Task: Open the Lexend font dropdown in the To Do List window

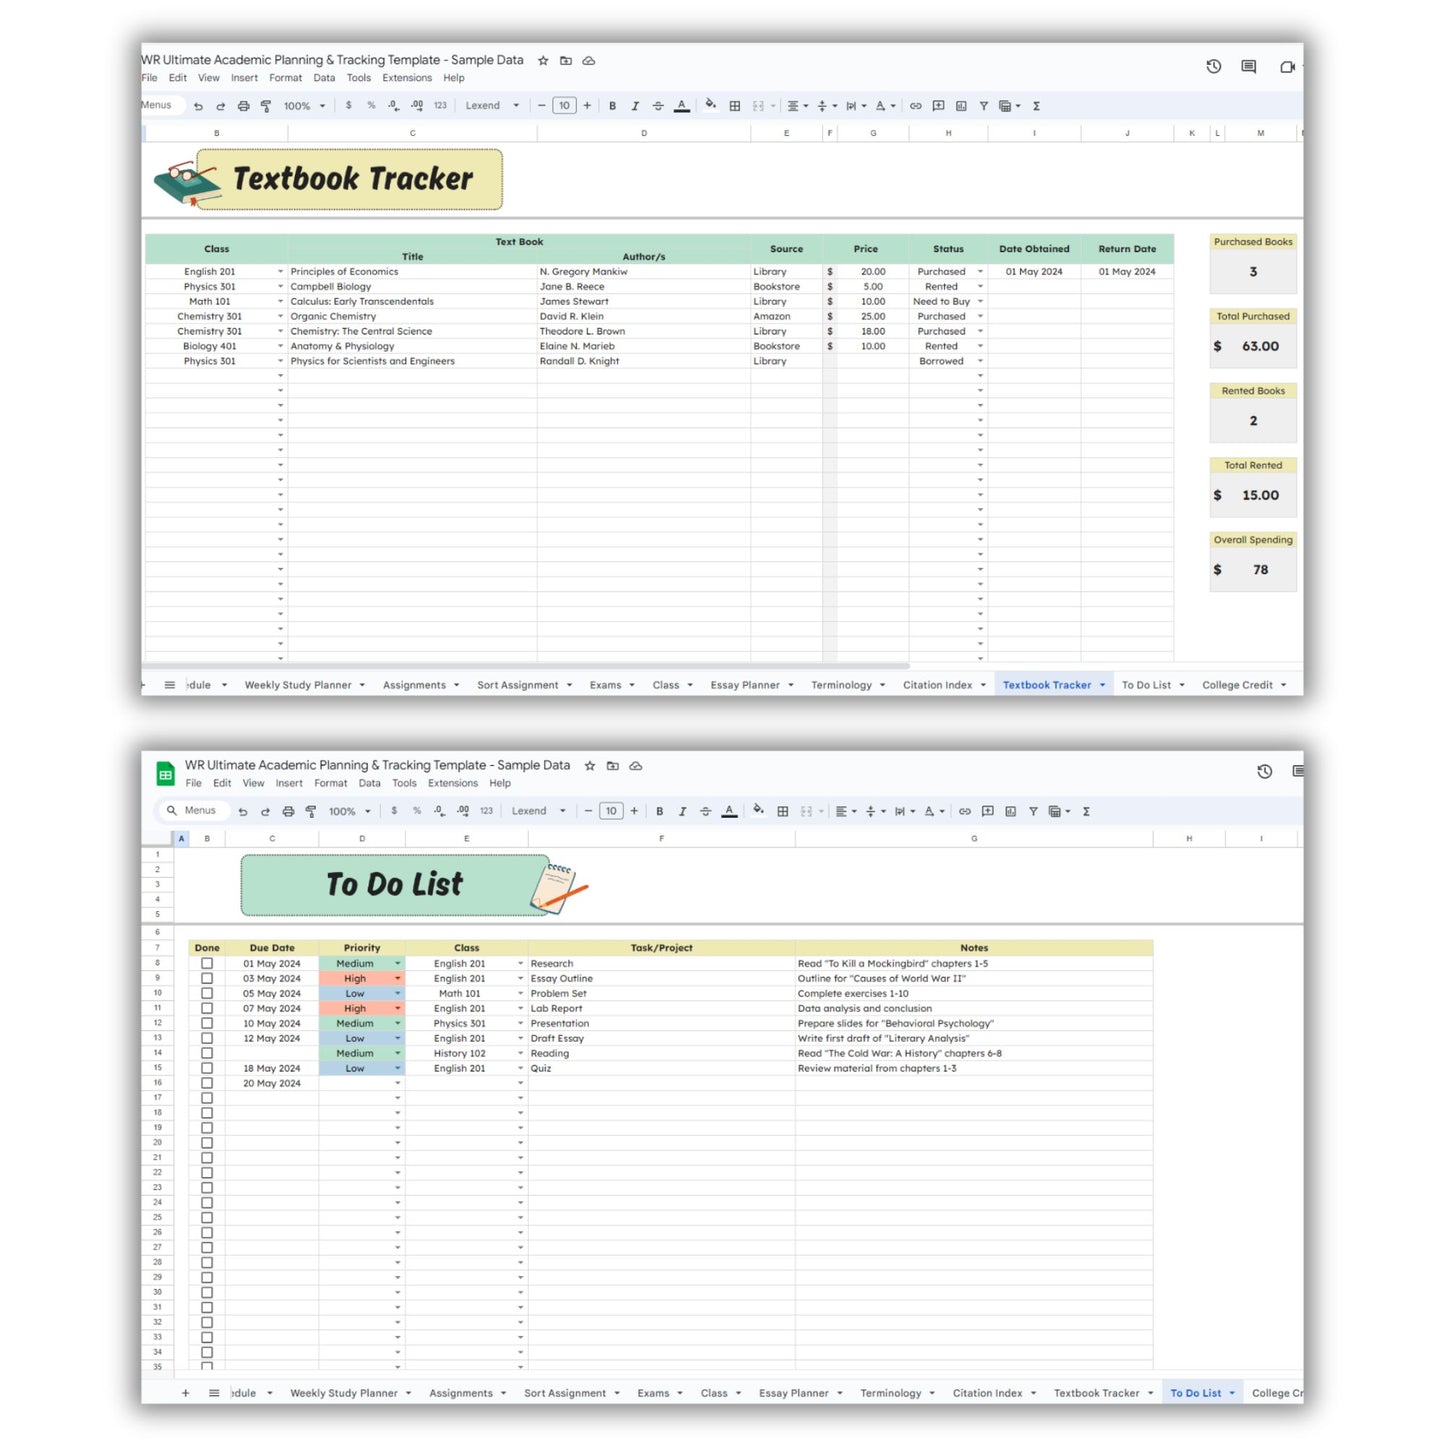Action: 538,811
